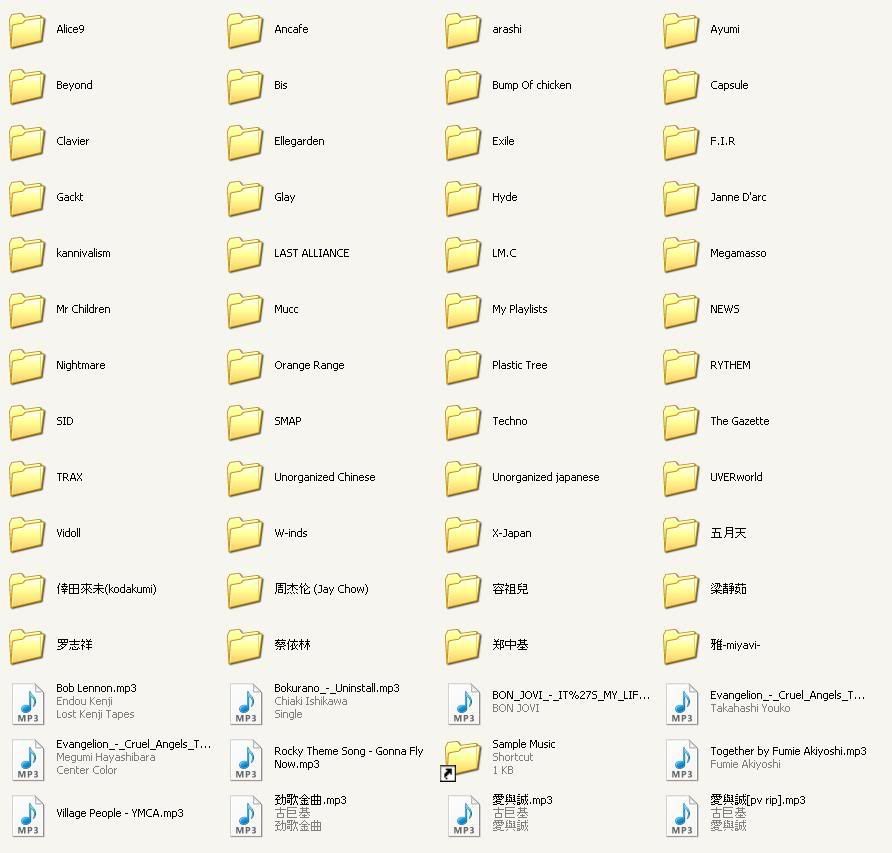Screen dimensions: 892x853
Task: Click the Sample Music shortcut icon
Action: 461,760
